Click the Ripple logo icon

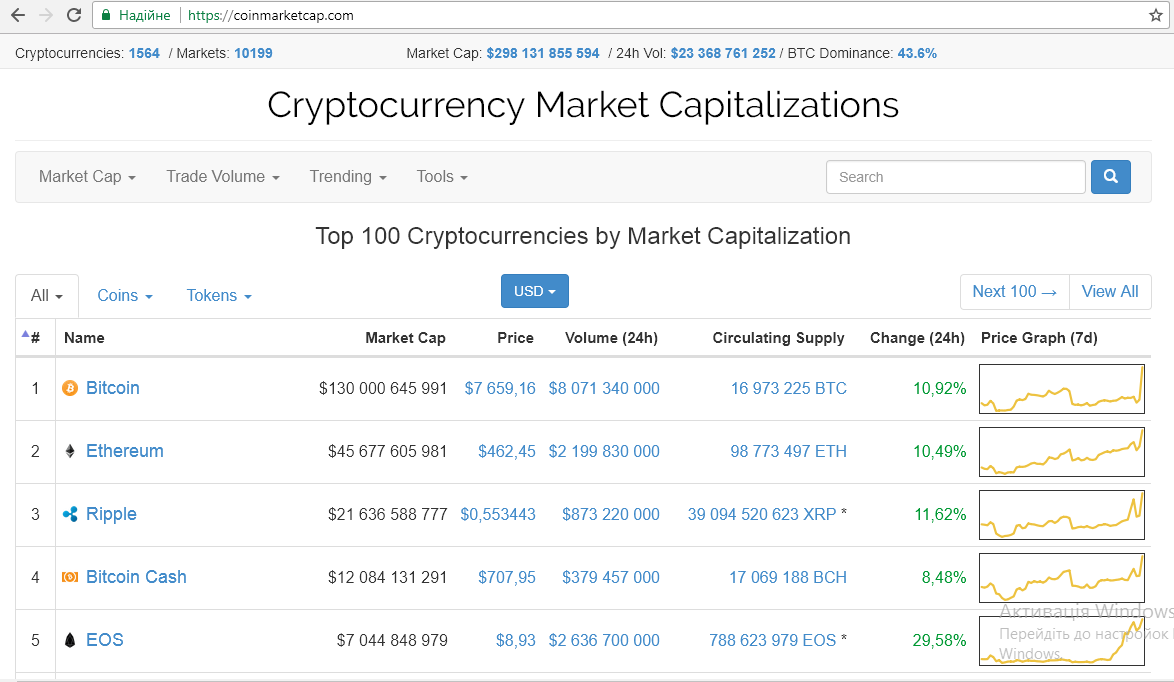[x=70, y=514]
